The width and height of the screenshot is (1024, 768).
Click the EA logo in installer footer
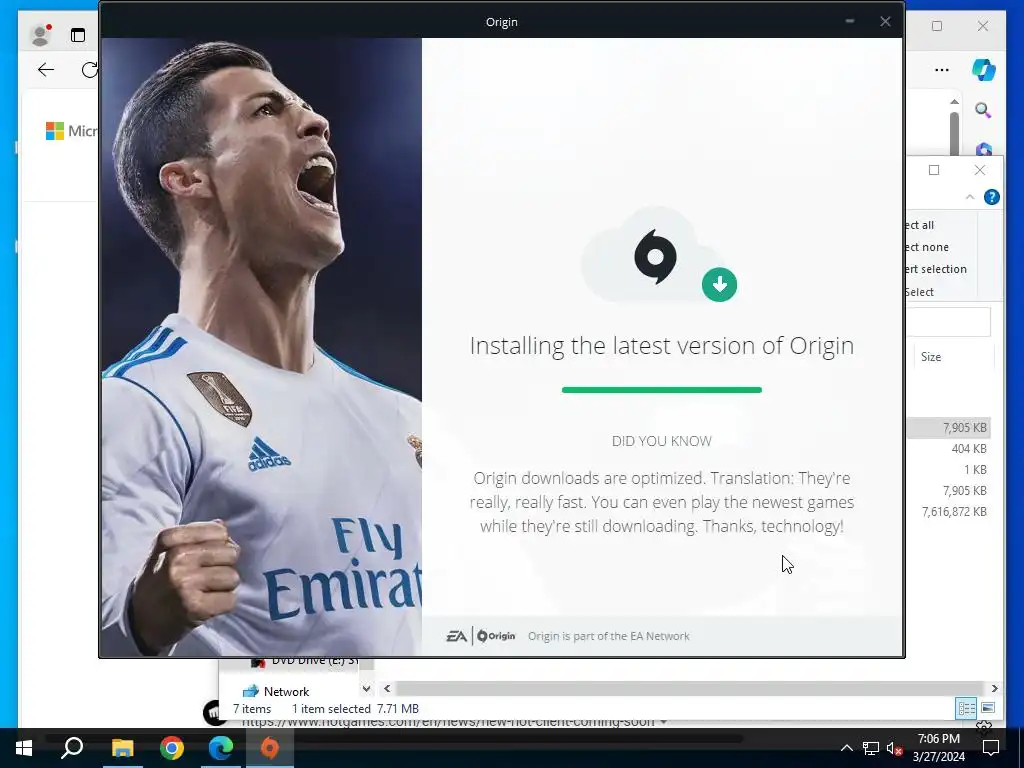point(456,635)
